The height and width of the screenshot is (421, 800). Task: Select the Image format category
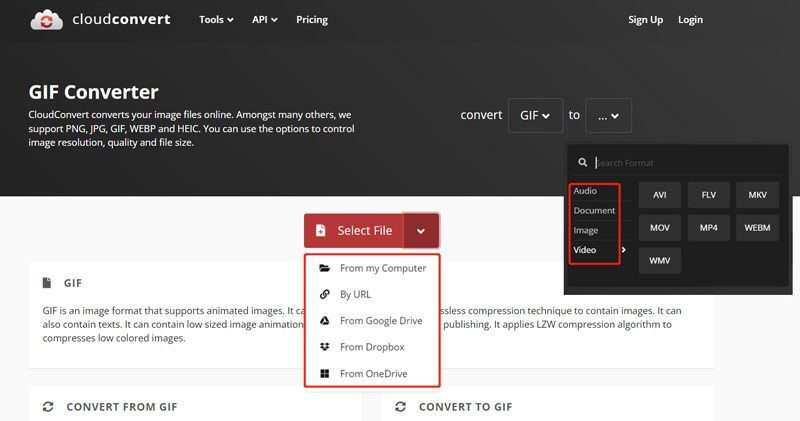click(586, 230)
